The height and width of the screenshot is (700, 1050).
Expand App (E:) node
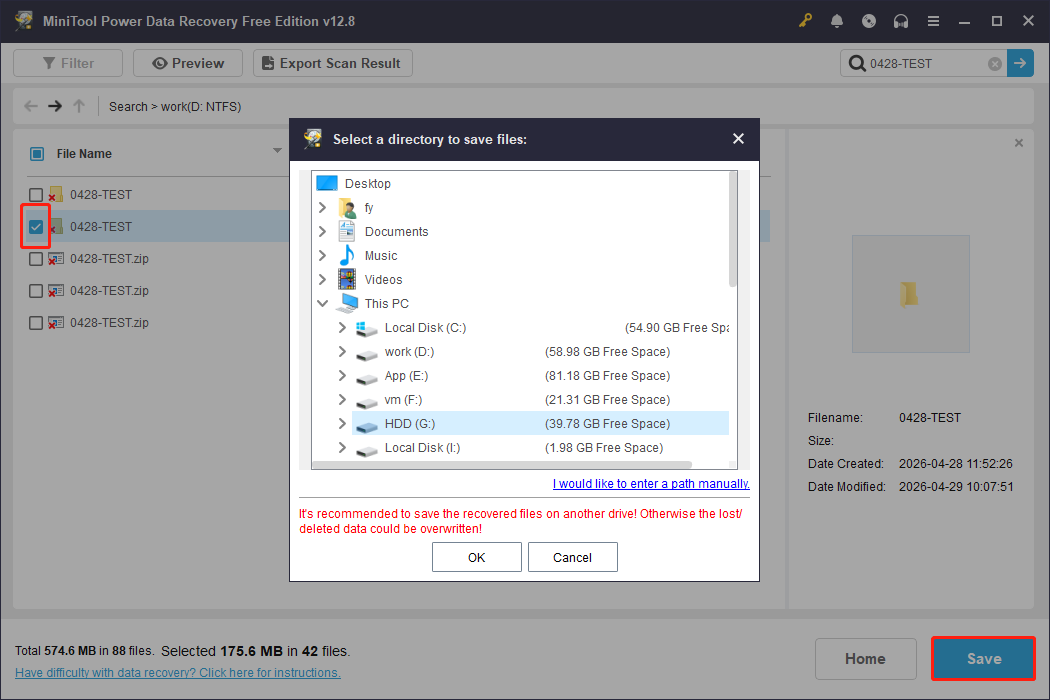pyautogui.click(x=342, y=376)
